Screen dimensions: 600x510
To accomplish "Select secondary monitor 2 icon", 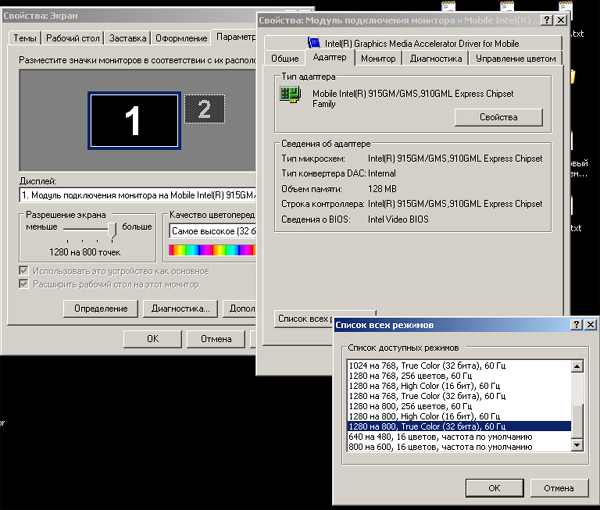I will click(204, 110).
